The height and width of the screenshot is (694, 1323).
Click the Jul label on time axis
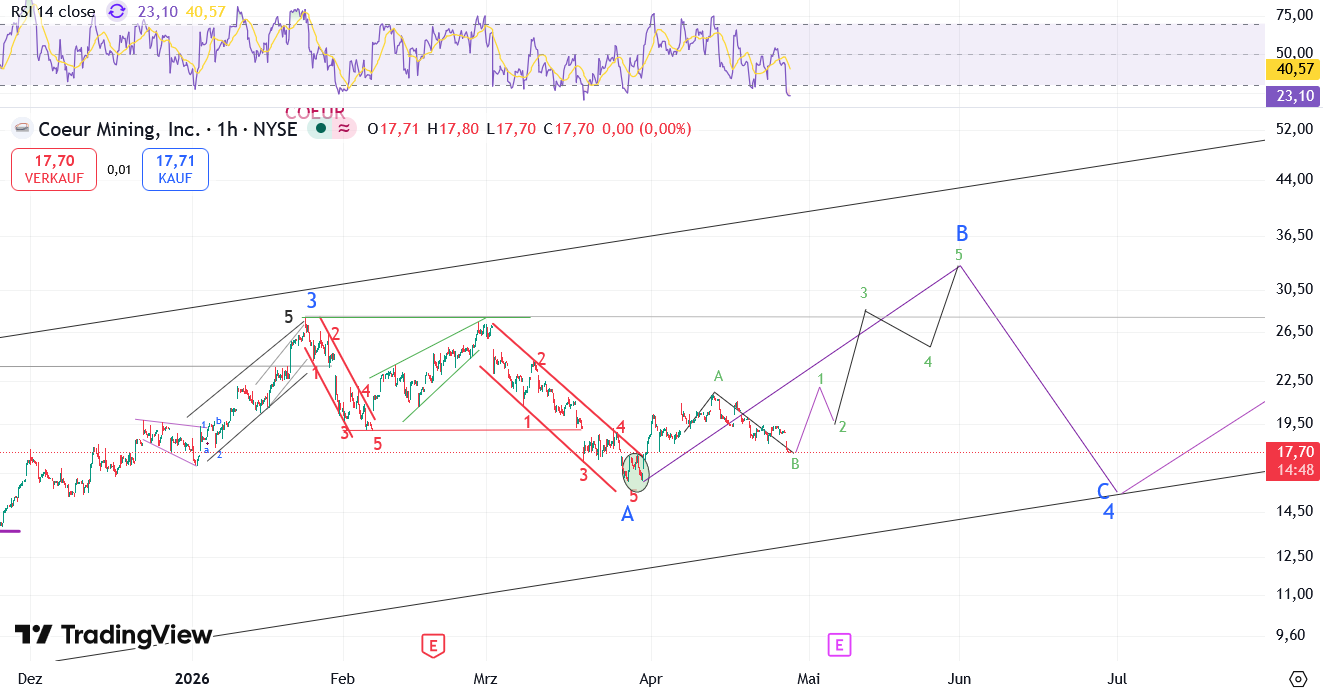[x=1118, y=678]
